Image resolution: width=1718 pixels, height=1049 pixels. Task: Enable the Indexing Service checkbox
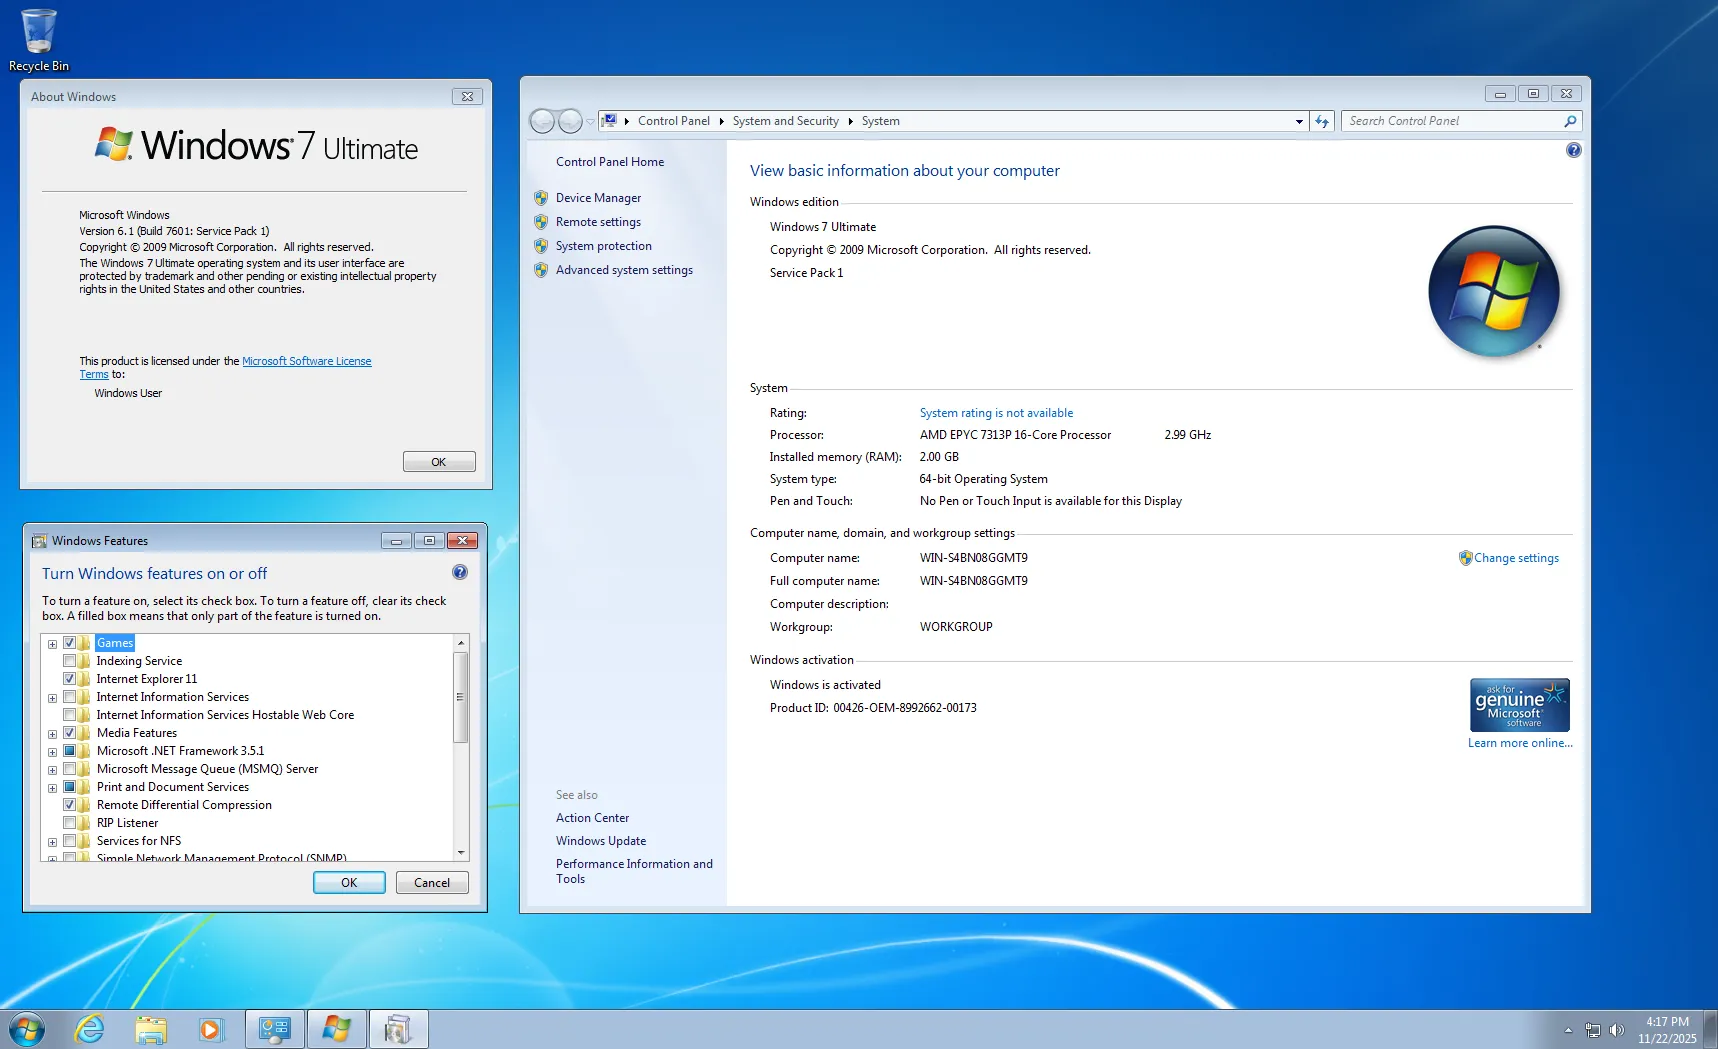pyautogui.click(x=70, y=661)
